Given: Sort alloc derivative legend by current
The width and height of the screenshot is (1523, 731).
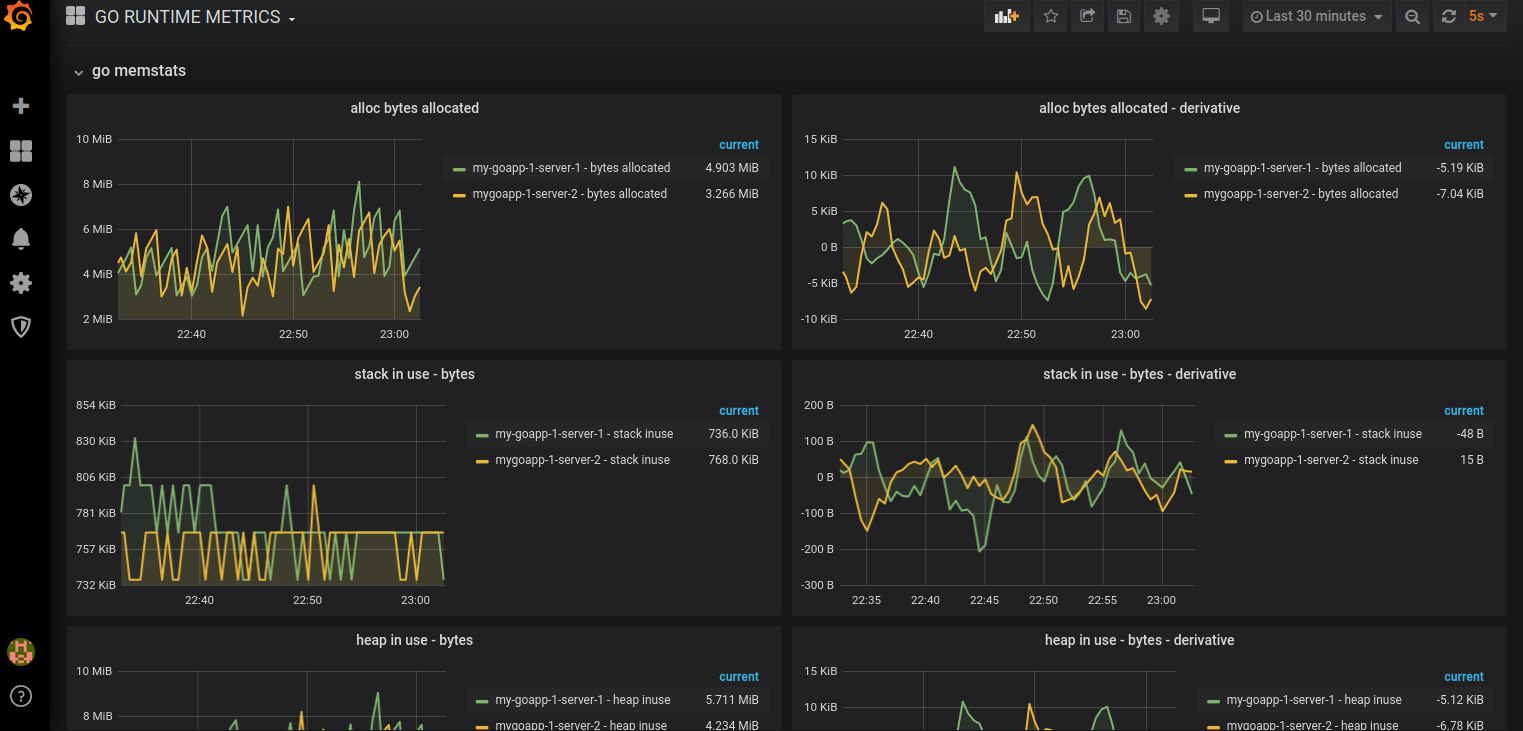Looking at the screenshot, I should click(x=1464, y=145).
